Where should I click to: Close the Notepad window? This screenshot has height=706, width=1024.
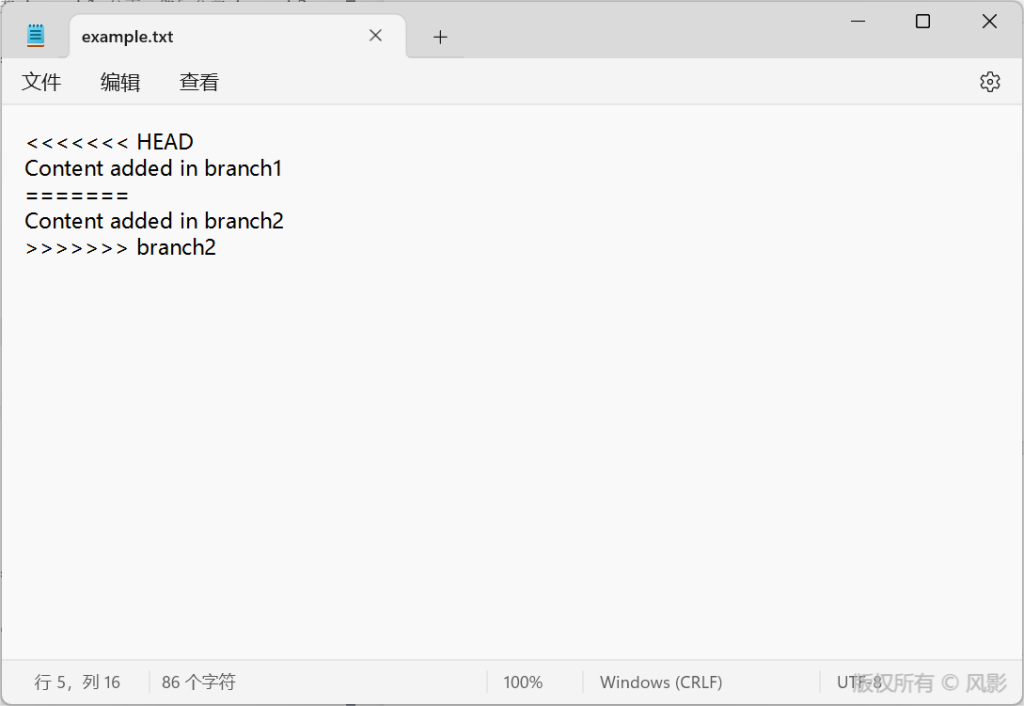click(989, 22)
